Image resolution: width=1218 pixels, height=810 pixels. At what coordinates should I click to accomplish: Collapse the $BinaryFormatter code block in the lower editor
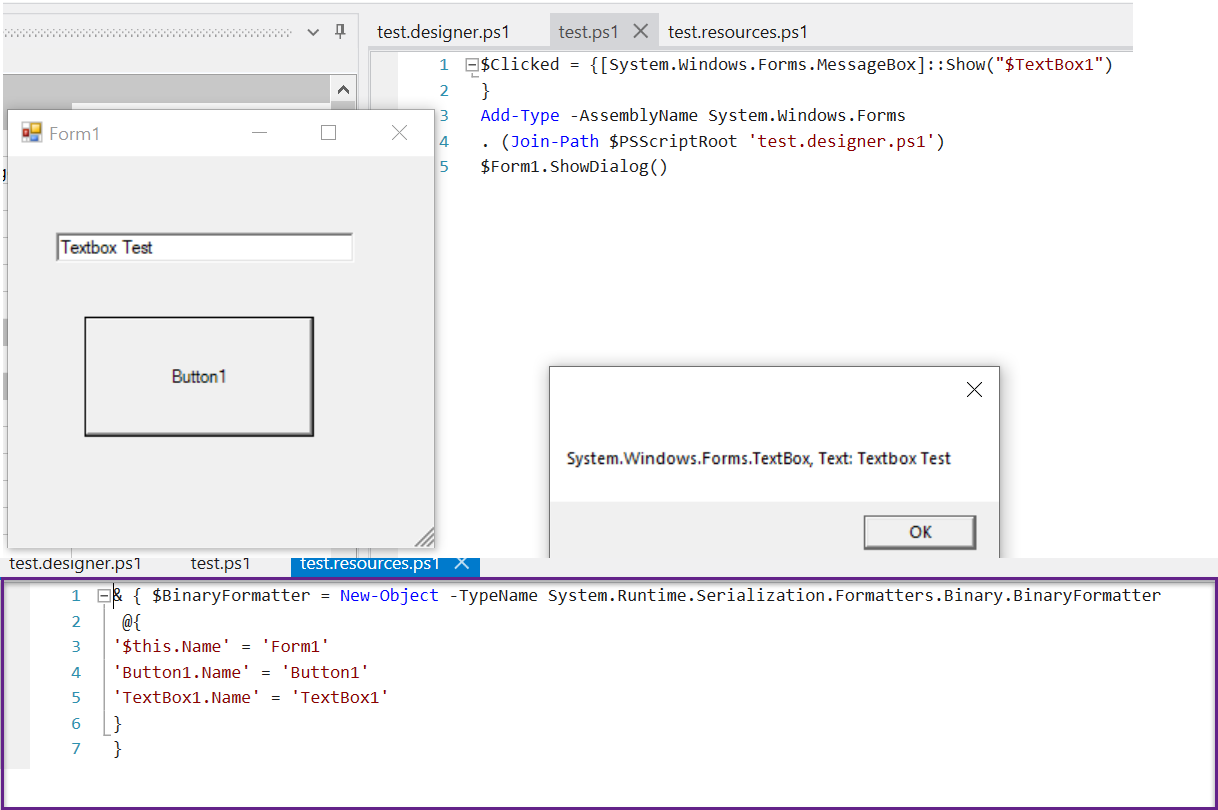click(103, 596)
